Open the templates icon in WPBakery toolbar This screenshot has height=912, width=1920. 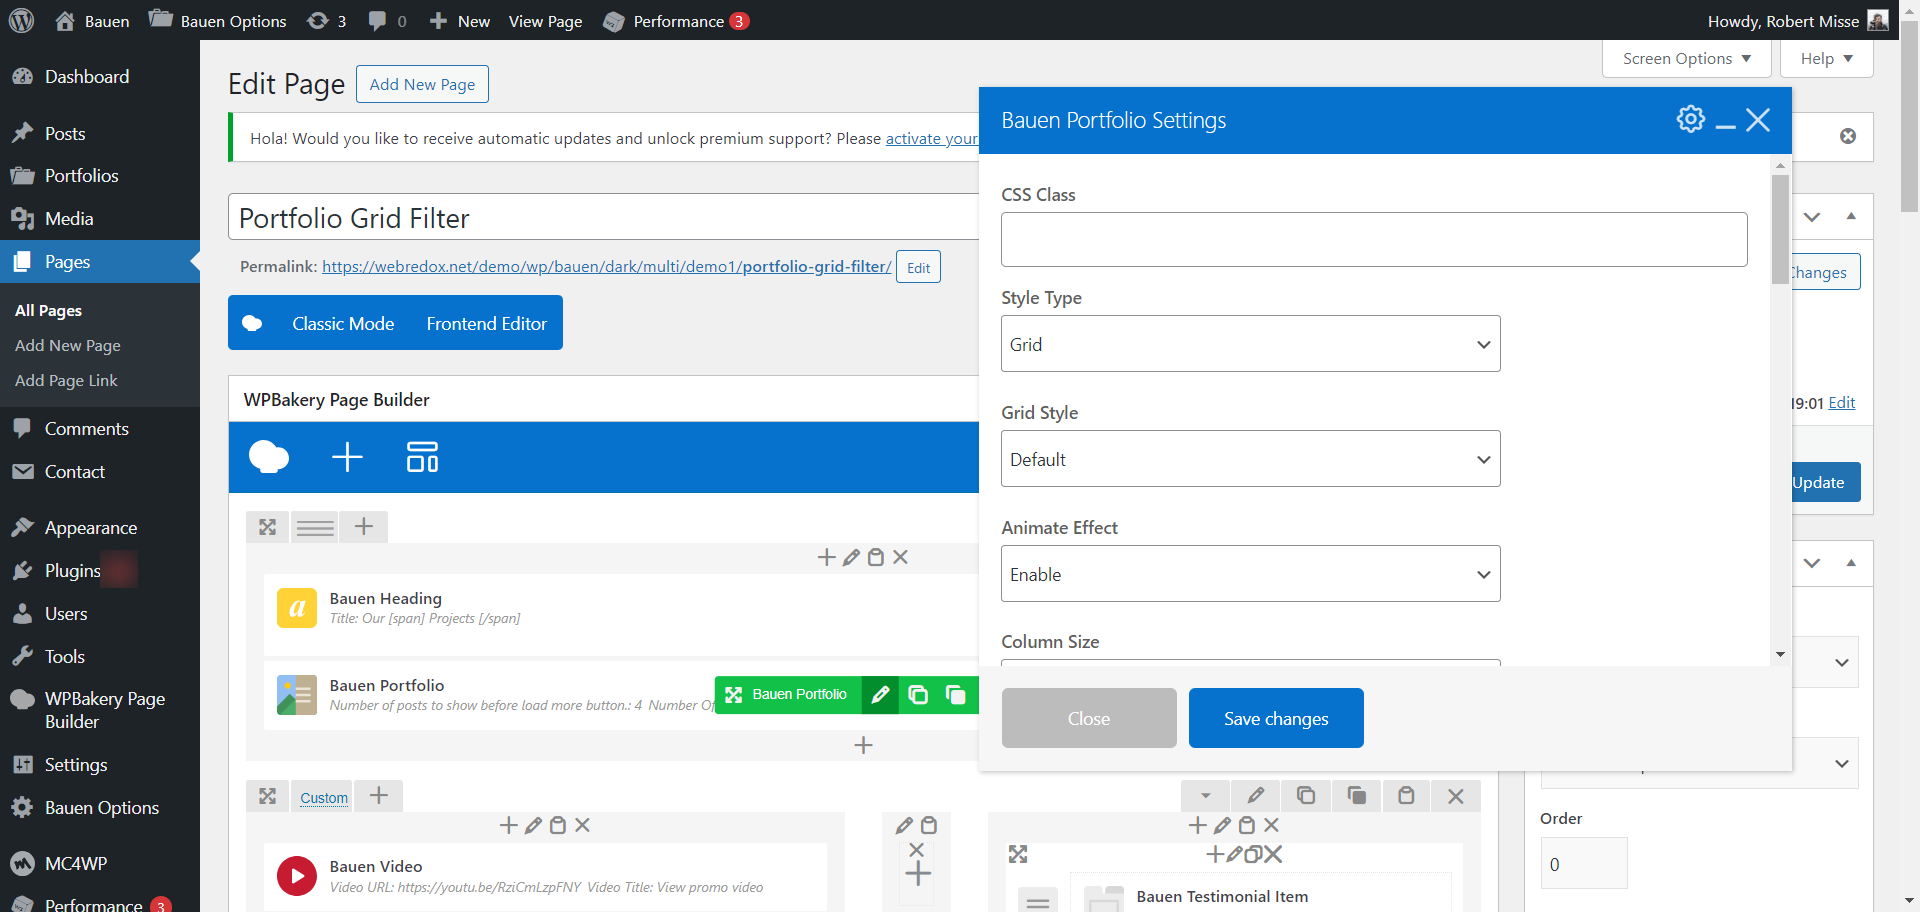coord(422,457)
